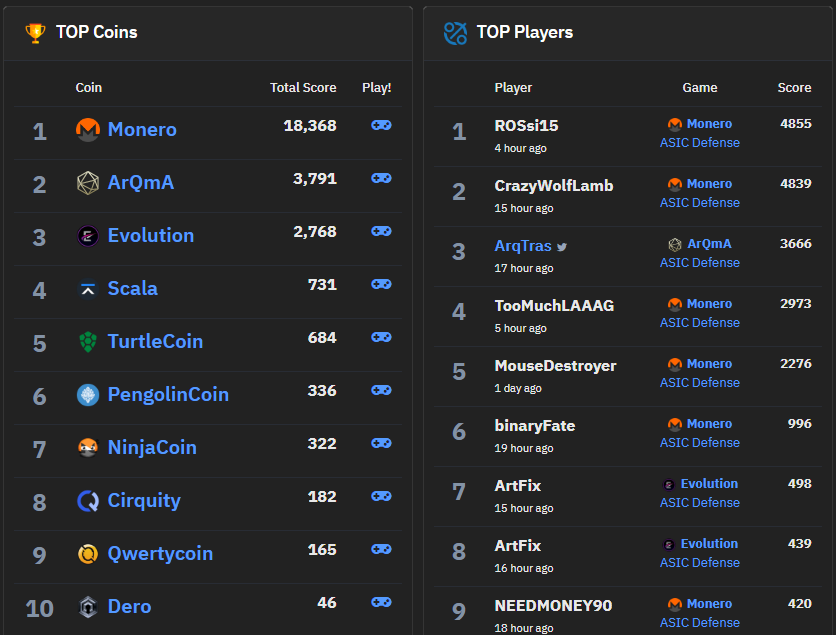Viewport: 836px width, 635px height.
Task: Click the ArQmA icon in ArqTras player row
Action: pos(675,244)
